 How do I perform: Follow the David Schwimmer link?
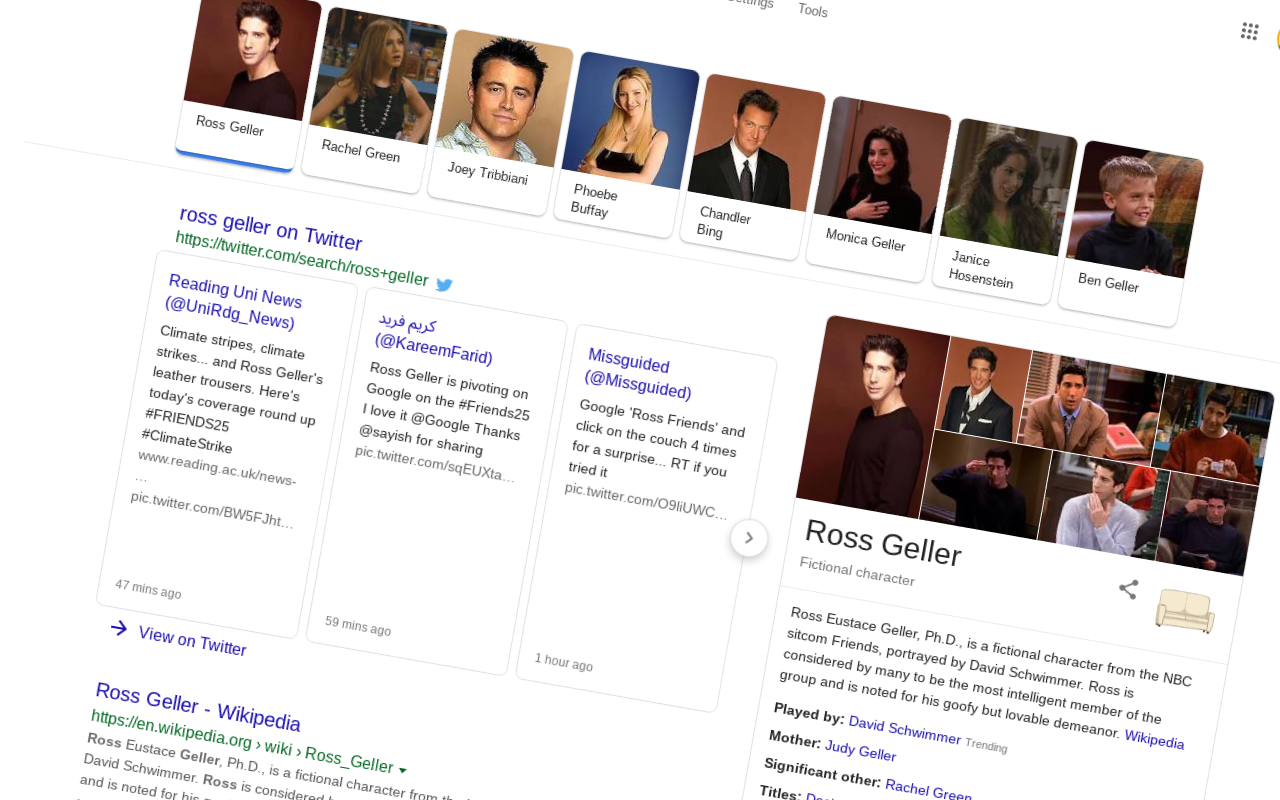click(x=904, y=730)
